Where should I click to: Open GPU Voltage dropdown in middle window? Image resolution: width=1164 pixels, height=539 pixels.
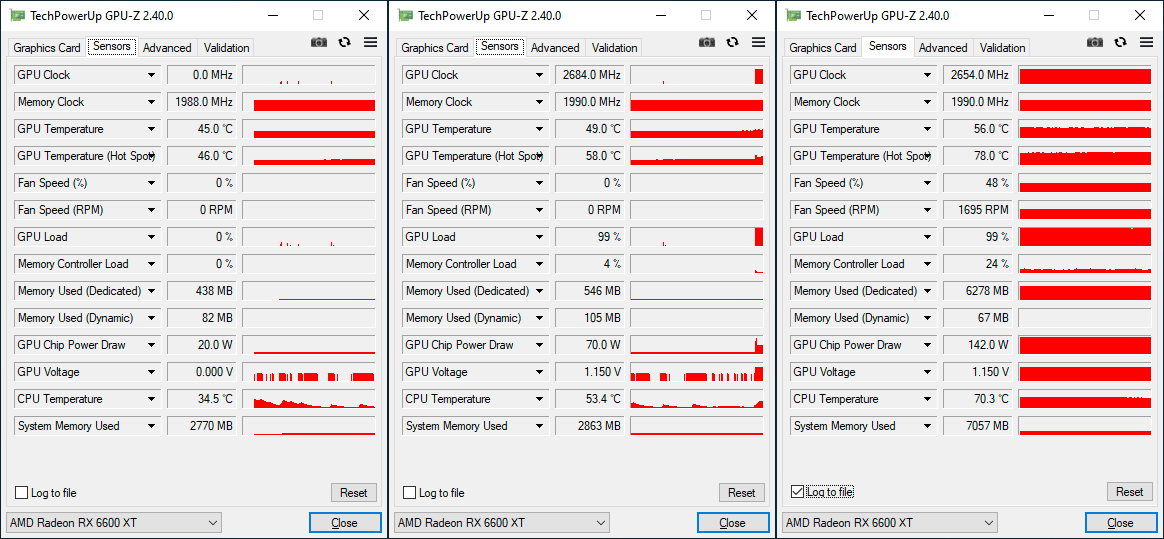click(540, 372)
